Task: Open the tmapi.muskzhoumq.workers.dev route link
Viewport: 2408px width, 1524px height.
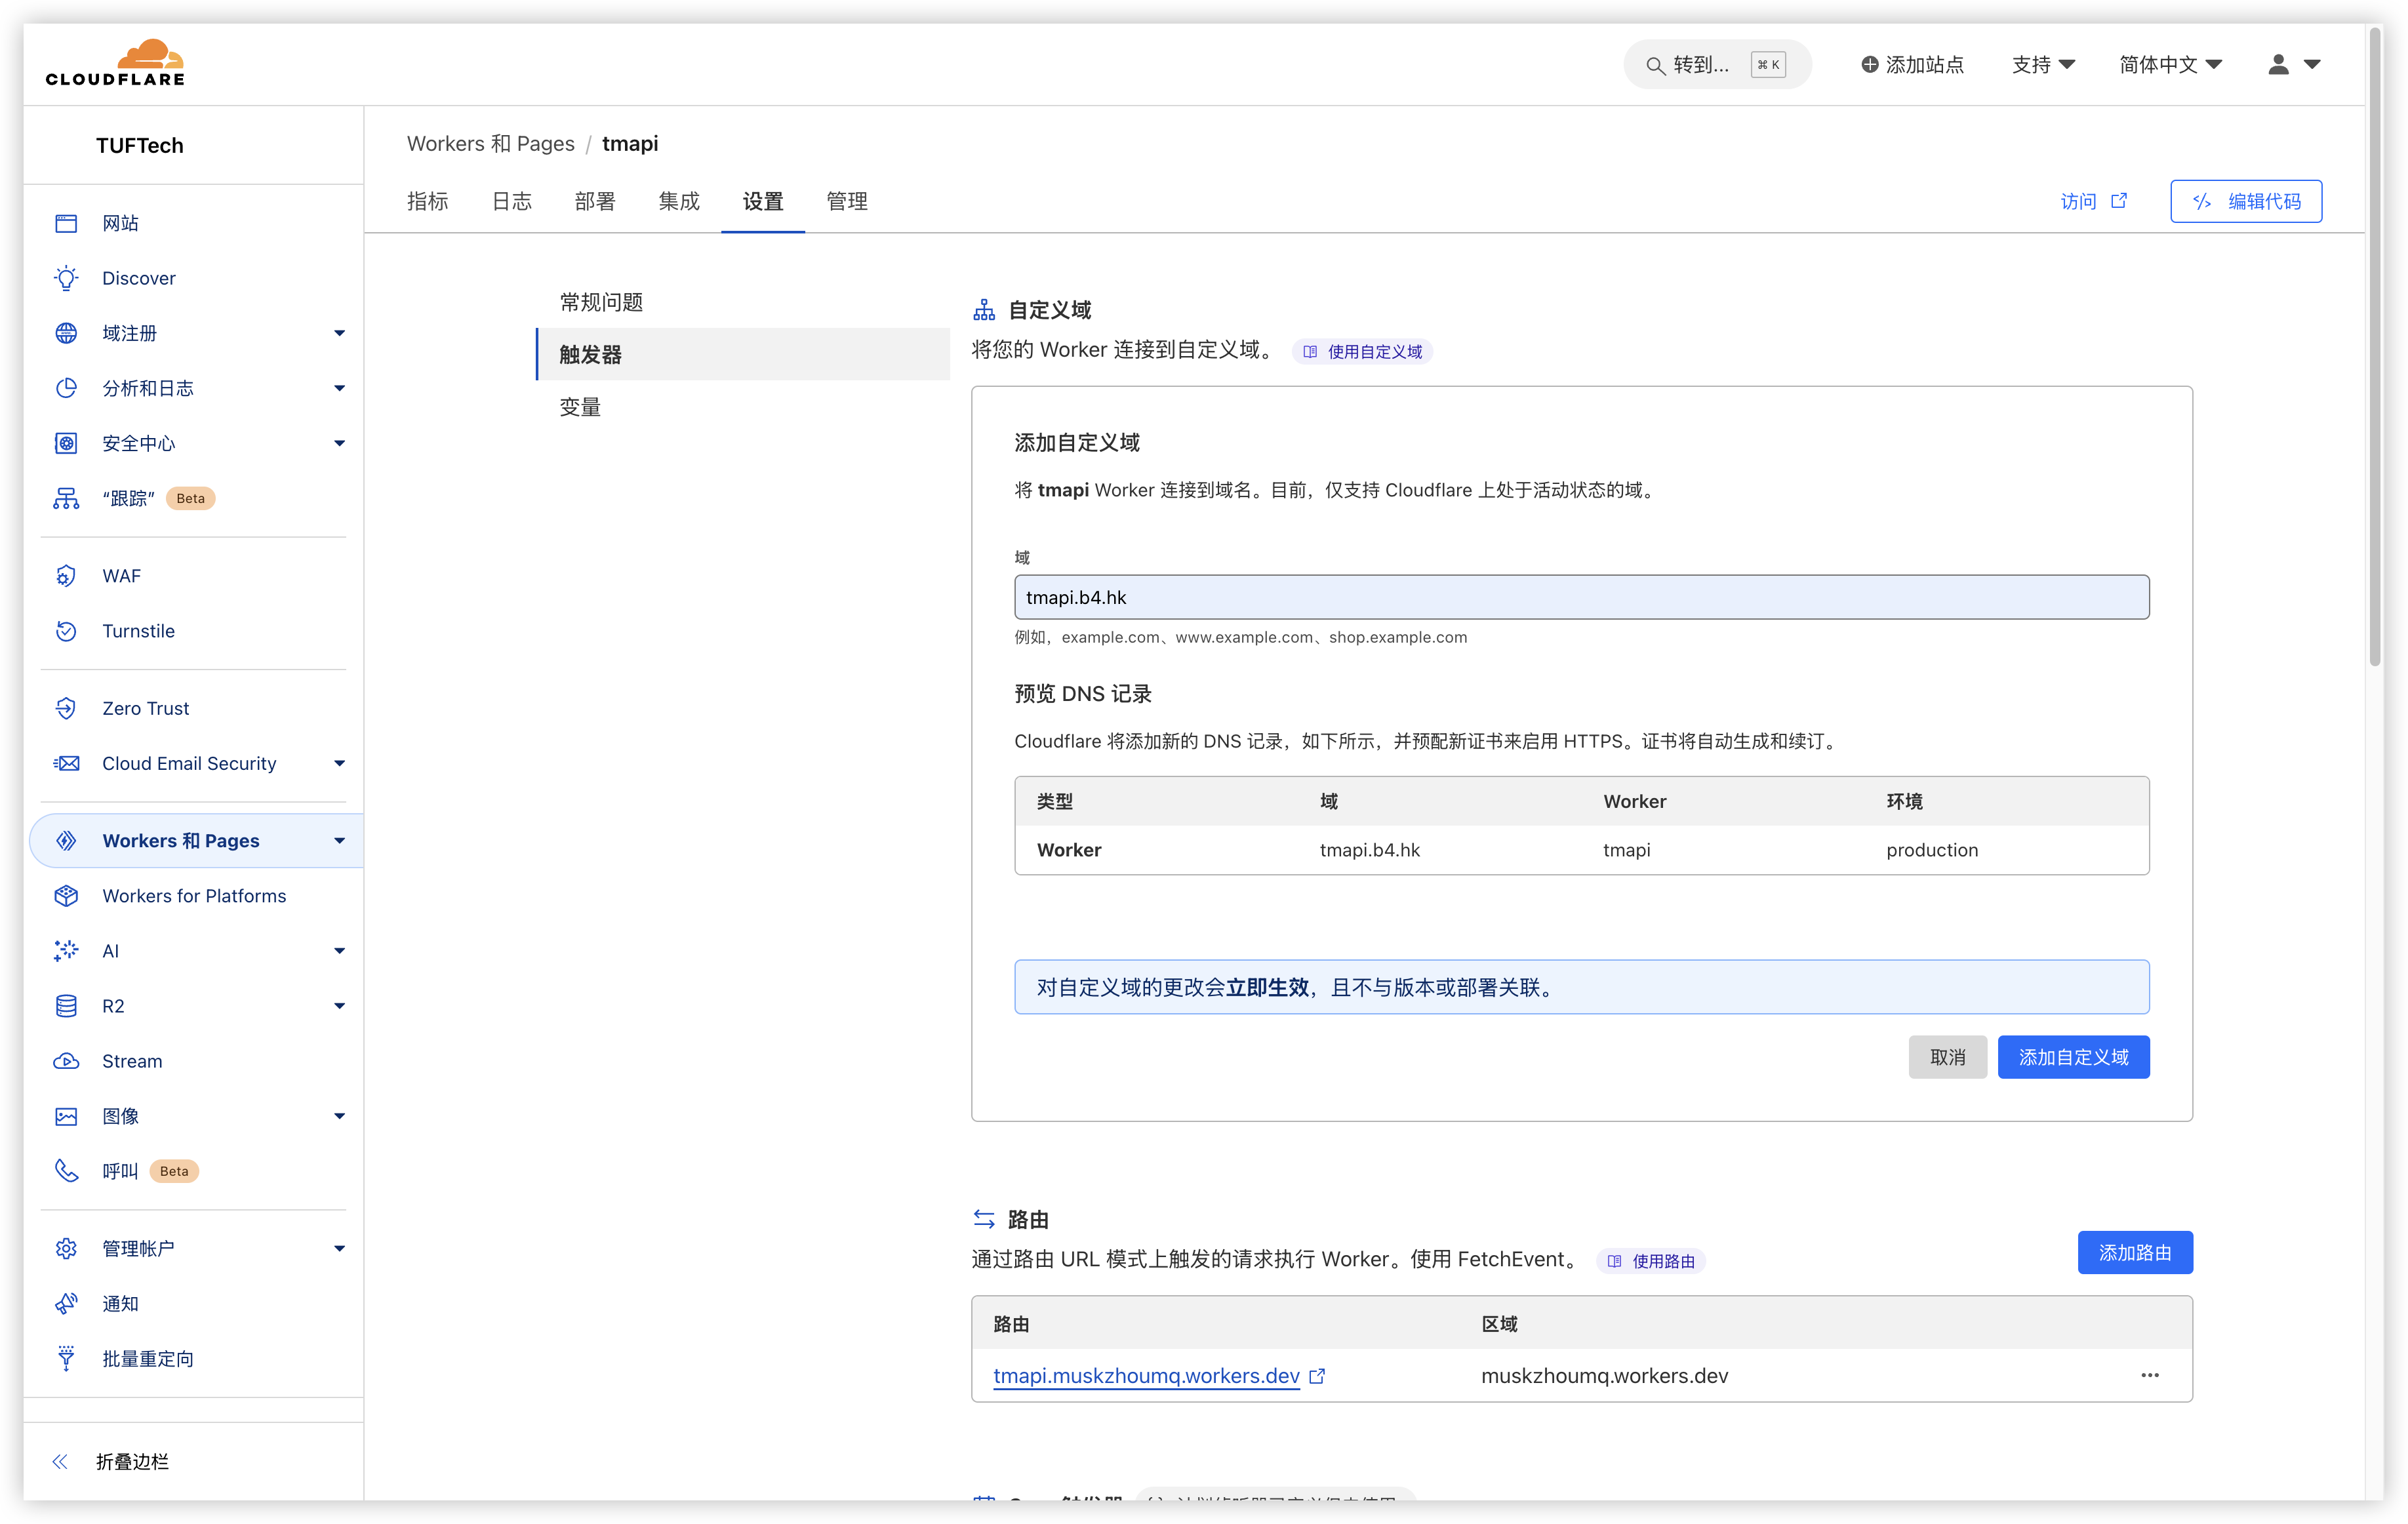Action: (x=1146, y=1375)
